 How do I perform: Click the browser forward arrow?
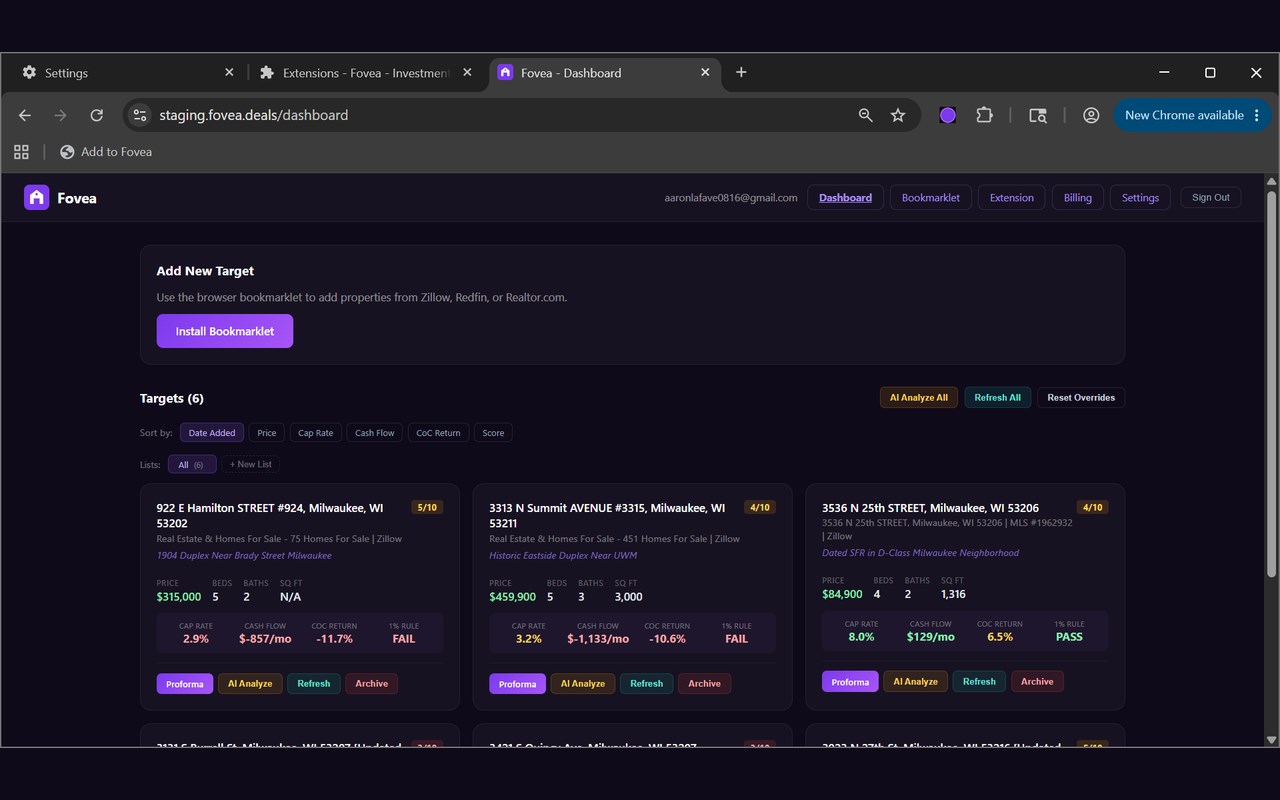(61, 115)
